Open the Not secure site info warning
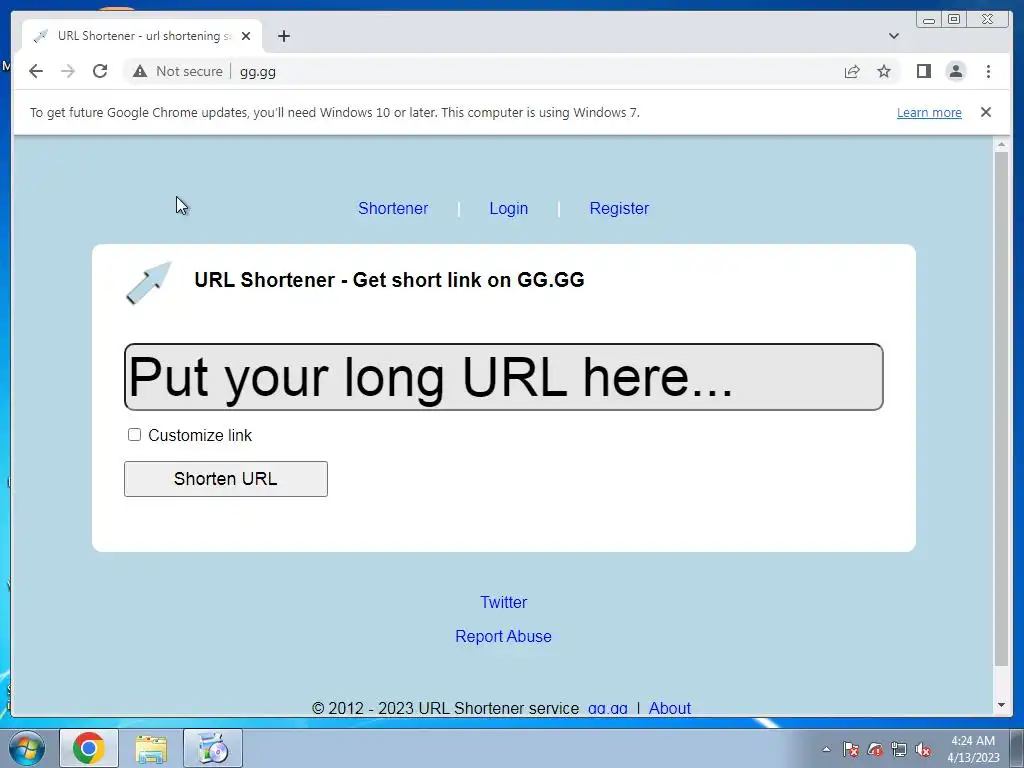1024x768 pixels. tap(178, 71)
